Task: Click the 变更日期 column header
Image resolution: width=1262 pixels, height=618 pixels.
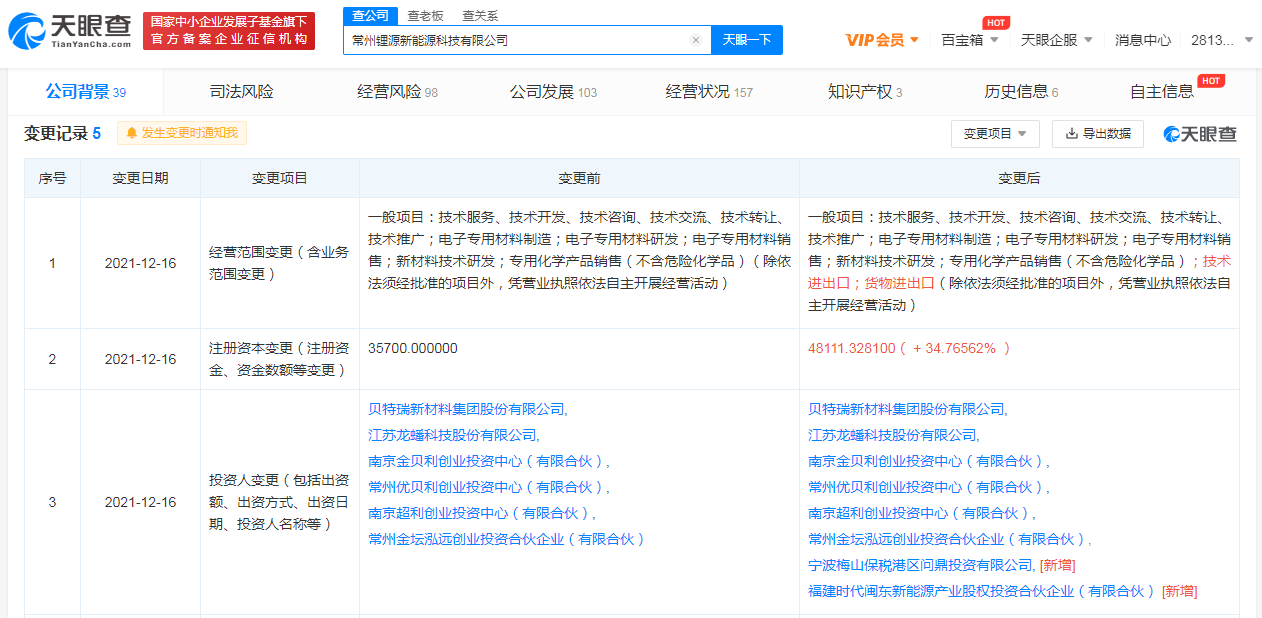Action: pyautogui.click(x=140, y=178)
